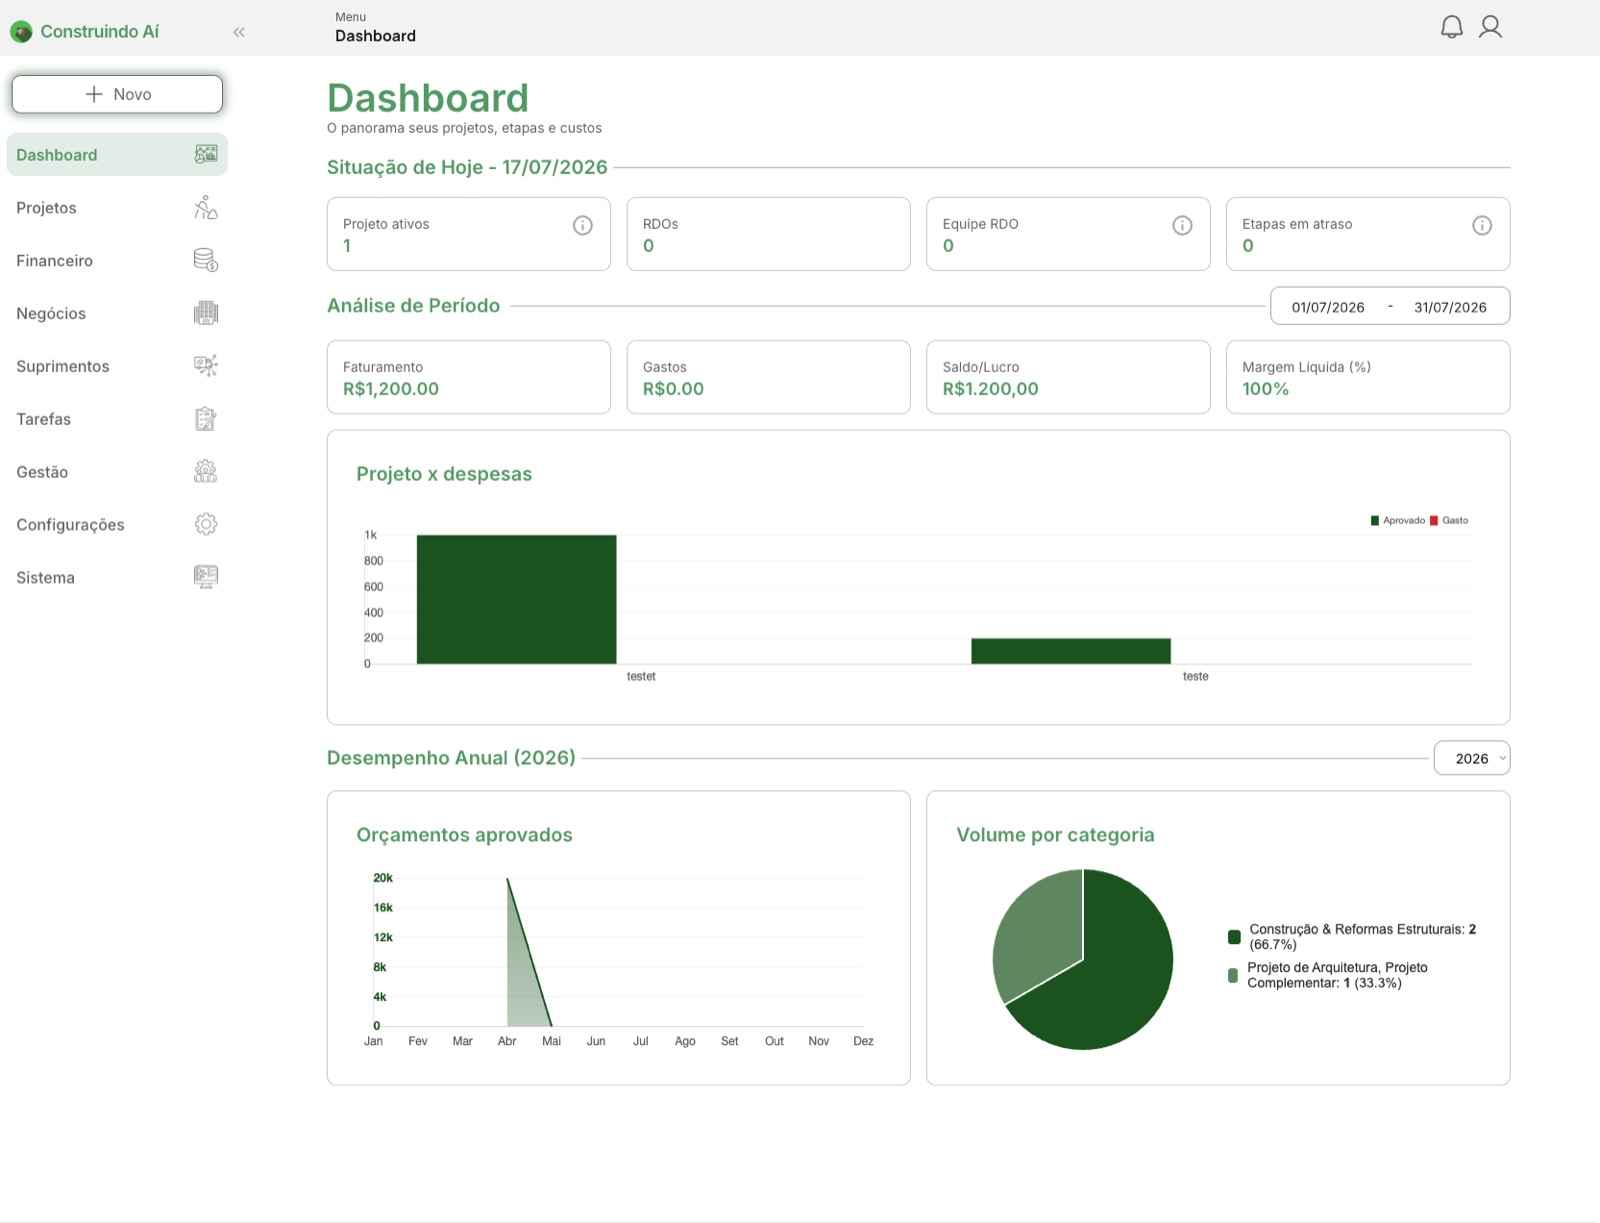1600x1223 pixels.
Task: Click the RDOs card
Action: coord(768,234)
